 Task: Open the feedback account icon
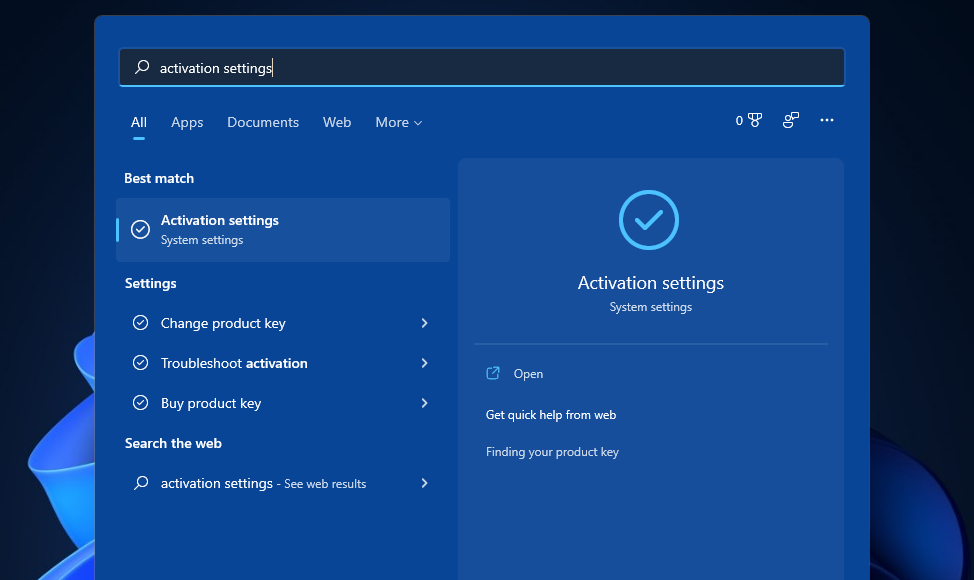(x=790, y=120)
